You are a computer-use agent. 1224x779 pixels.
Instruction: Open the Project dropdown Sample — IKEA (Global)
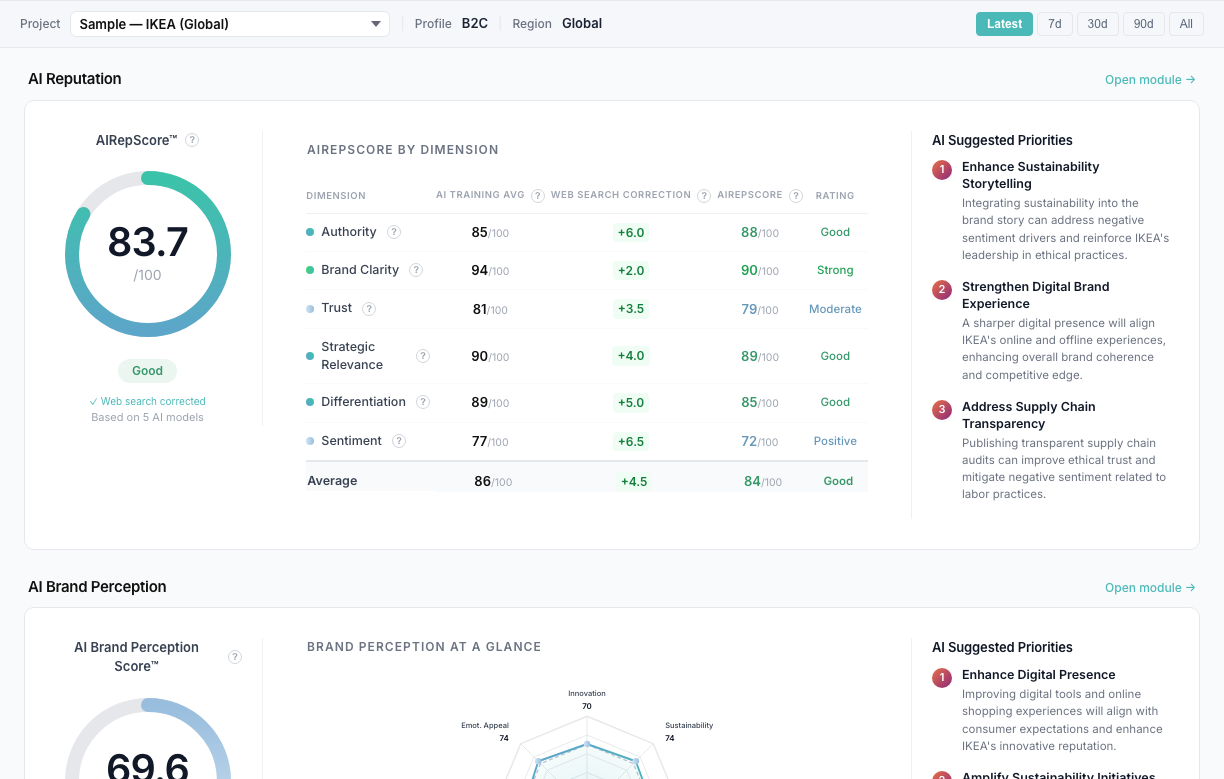[230, 24]
